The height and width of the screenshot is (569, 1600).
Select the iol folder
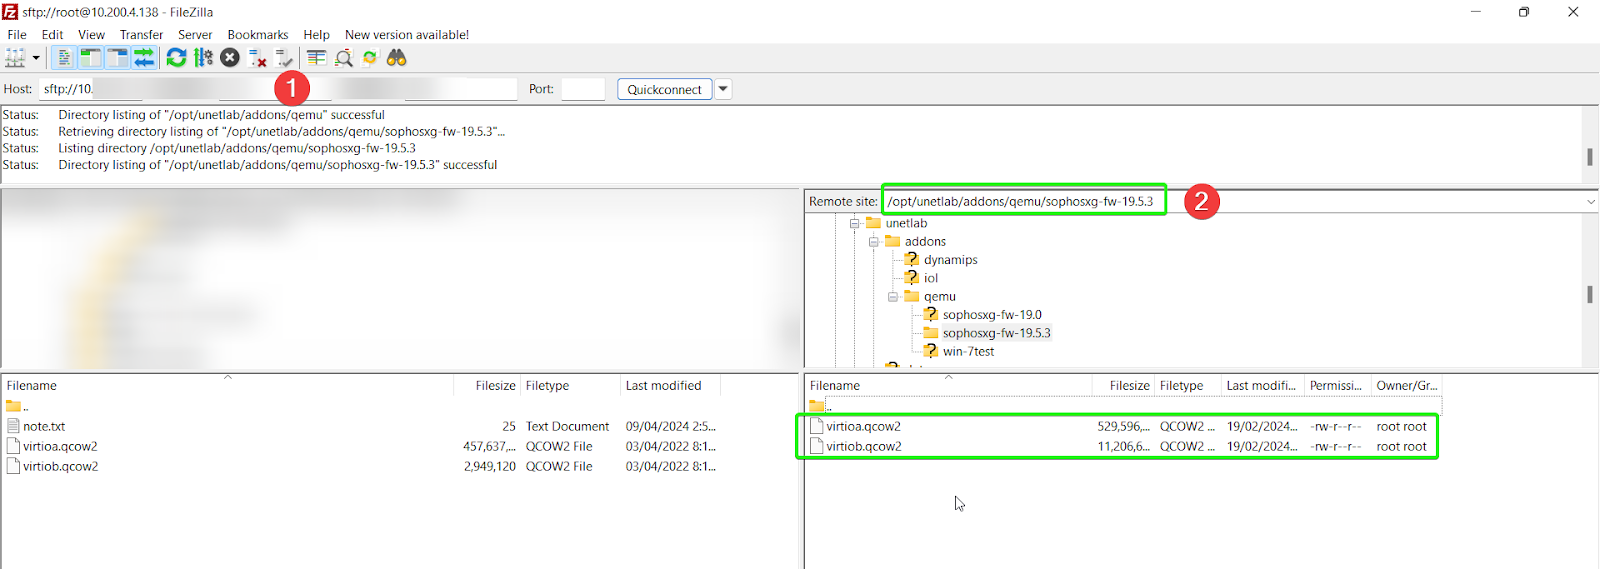point(930,278)
